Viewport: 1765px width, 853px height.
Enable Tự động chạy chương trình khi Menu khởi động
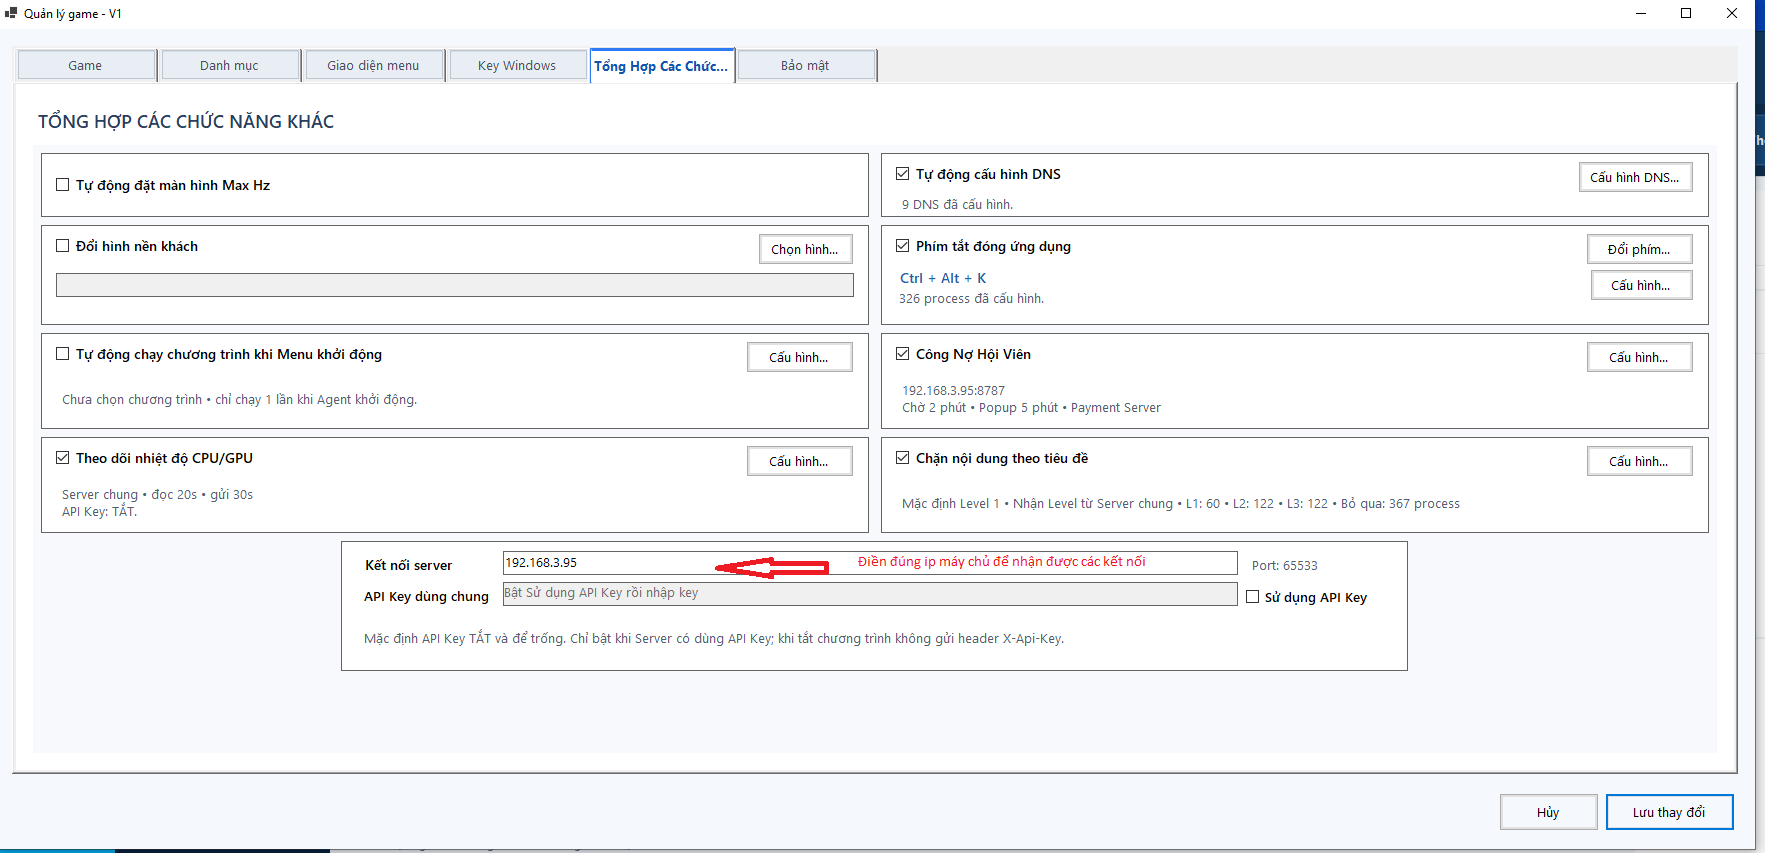(x=63, y=354)
